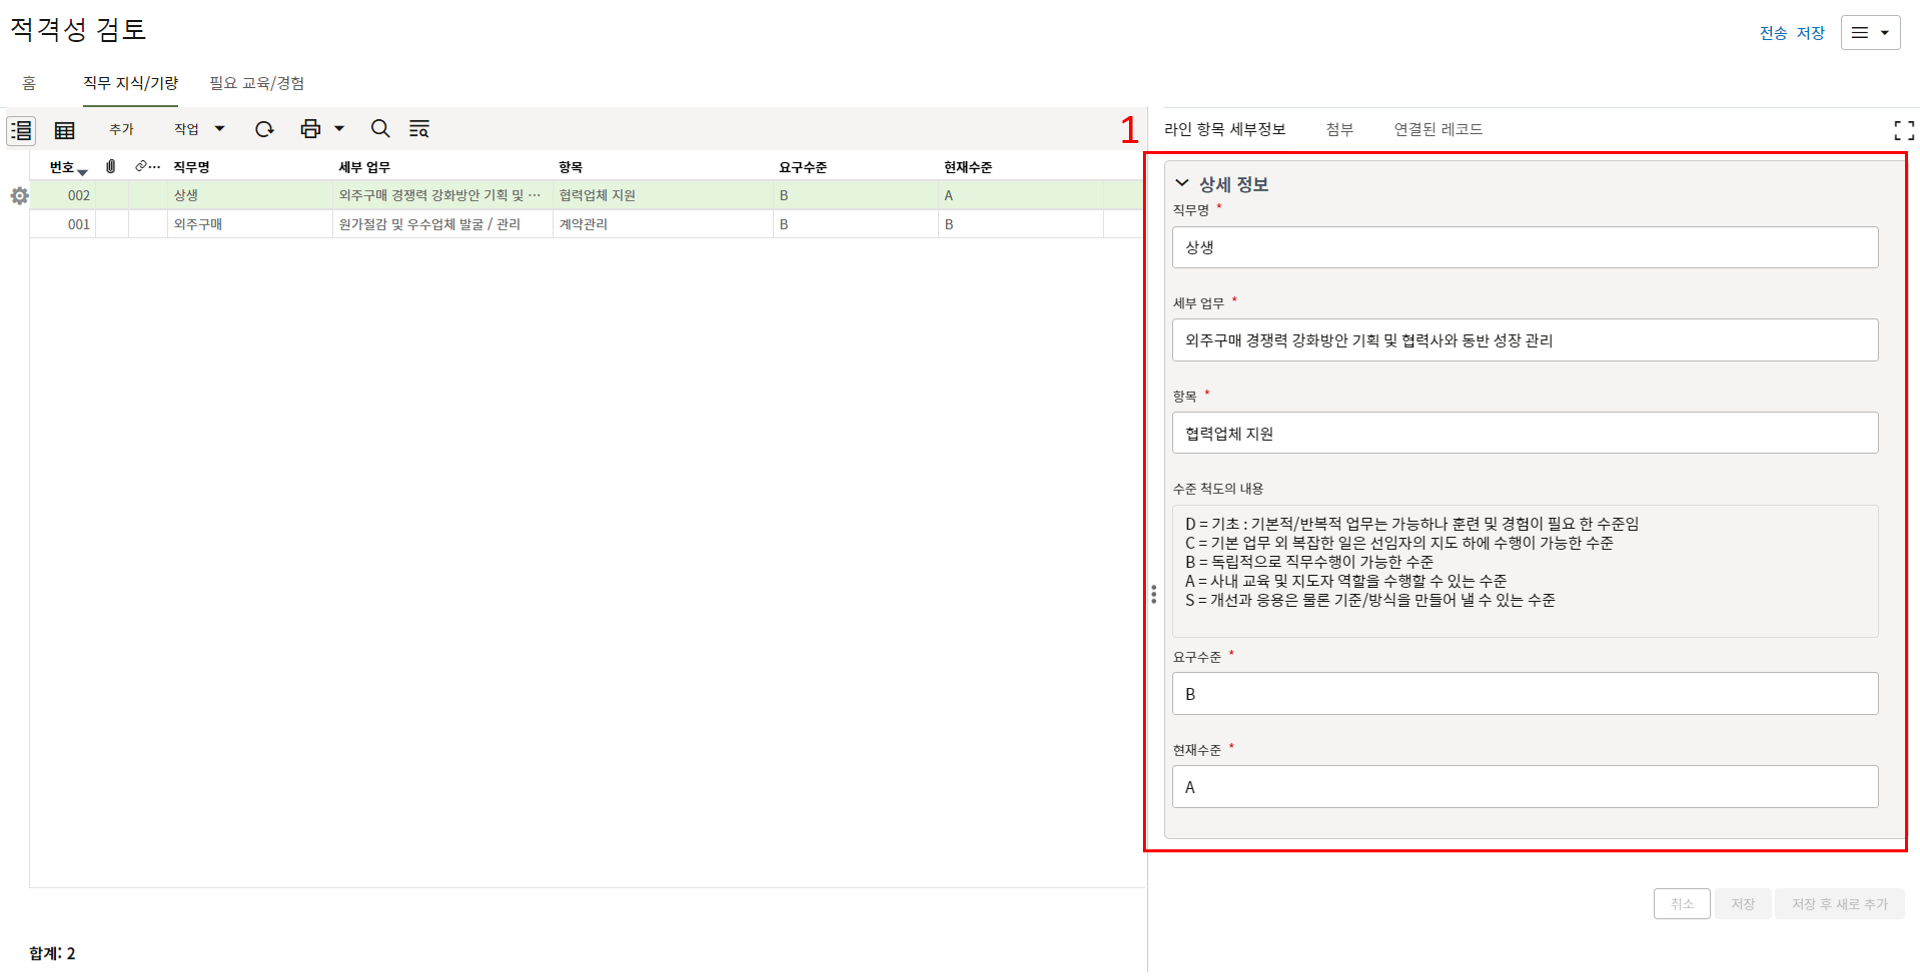
Task: Click the 추가 button in toolbar
Action: click(x=121, y=129)
